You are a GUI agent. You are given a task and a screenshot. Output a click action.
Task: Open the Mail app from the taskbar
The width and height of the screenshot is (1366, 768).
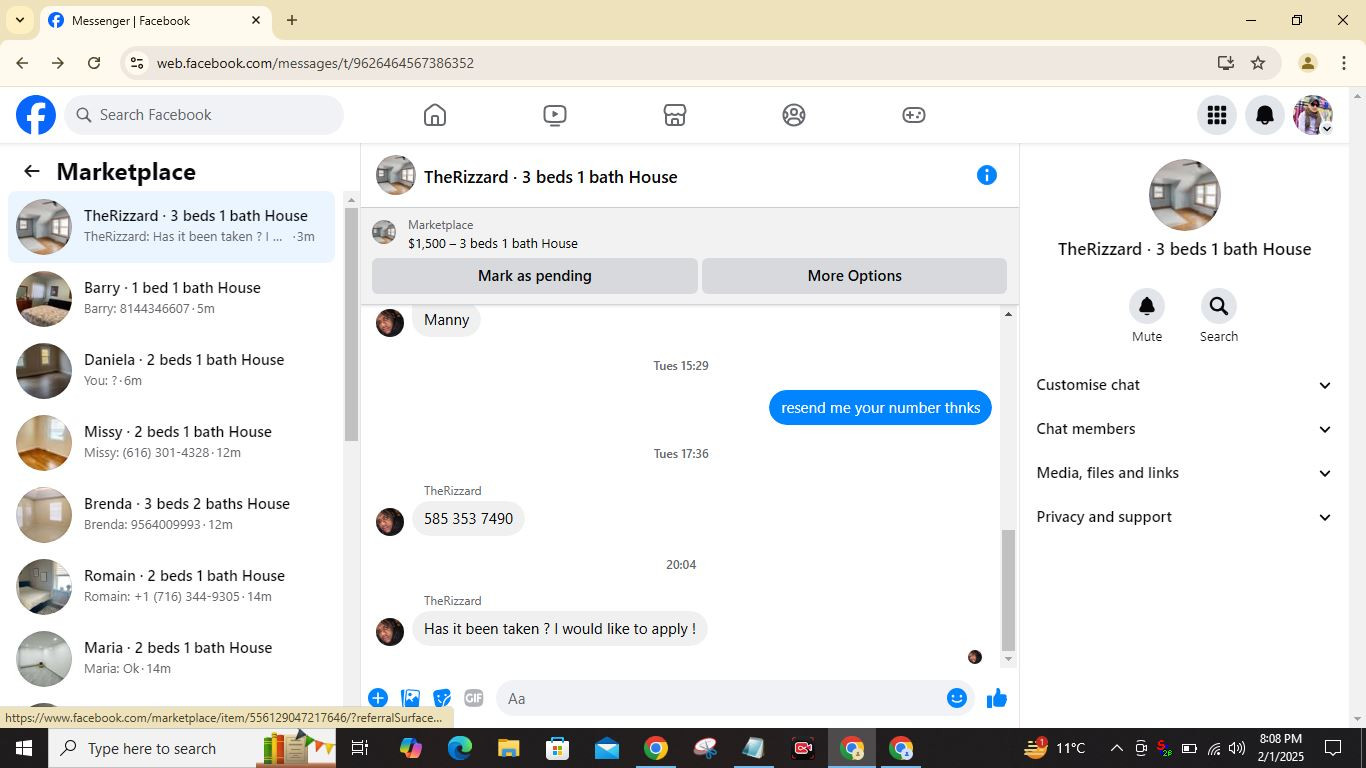[606, 748]
